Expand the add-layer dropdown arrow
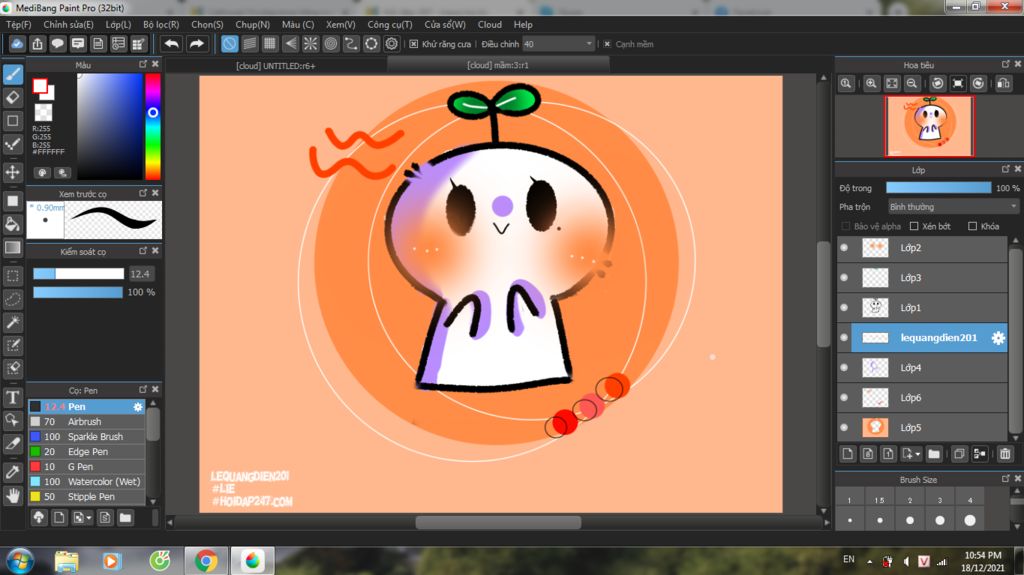Image resolution: width=1024 pixels, height=575 pixels. point(918,454)
